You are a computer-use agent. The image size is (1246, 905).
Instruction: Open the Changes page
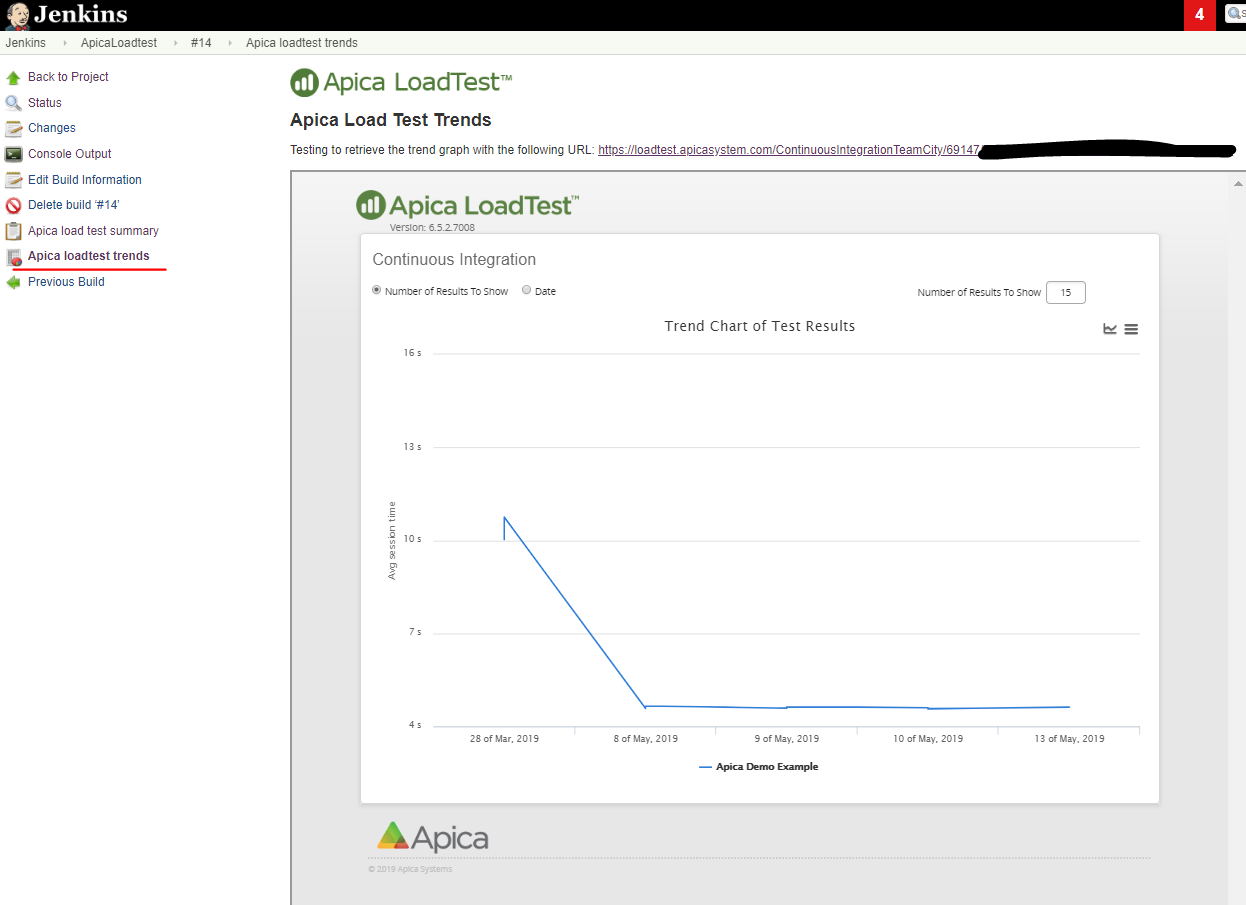[52, 128]
